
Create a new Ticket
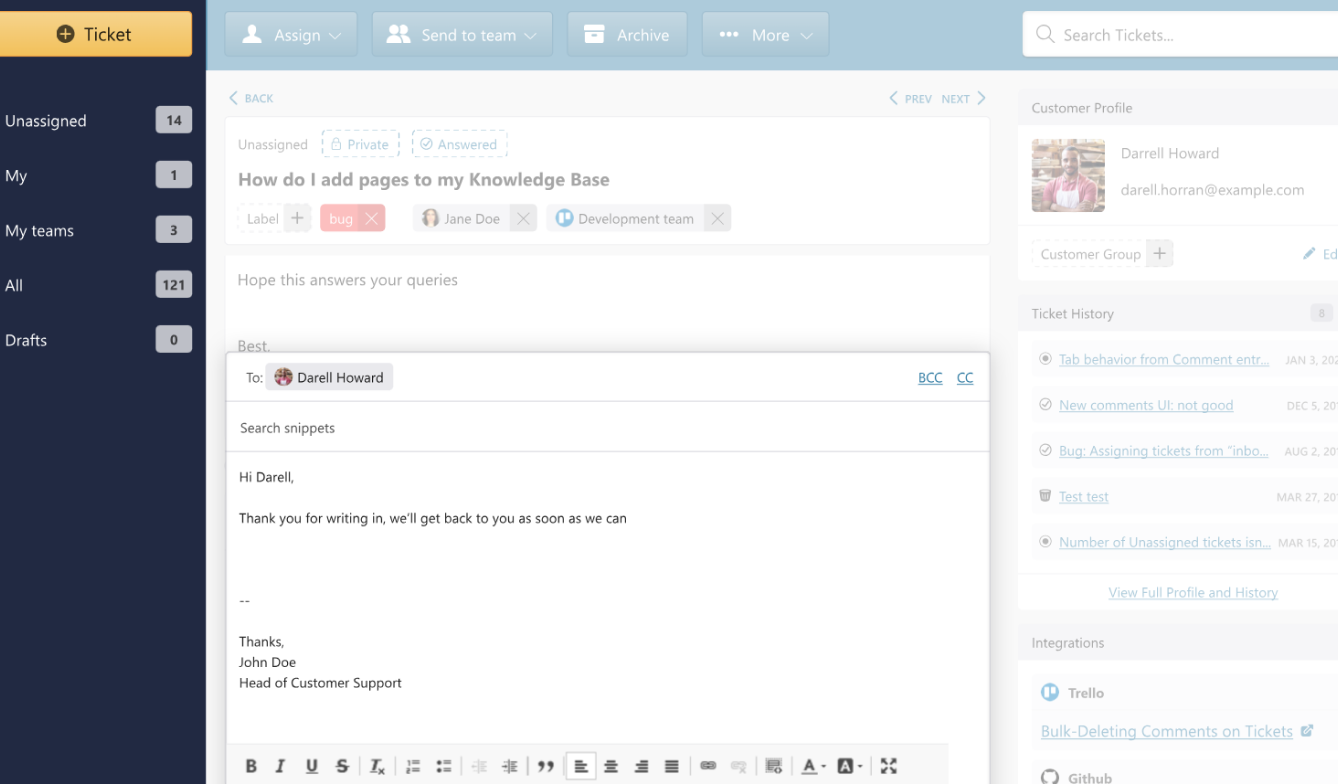pyautogui.click(x=96, y=34)
